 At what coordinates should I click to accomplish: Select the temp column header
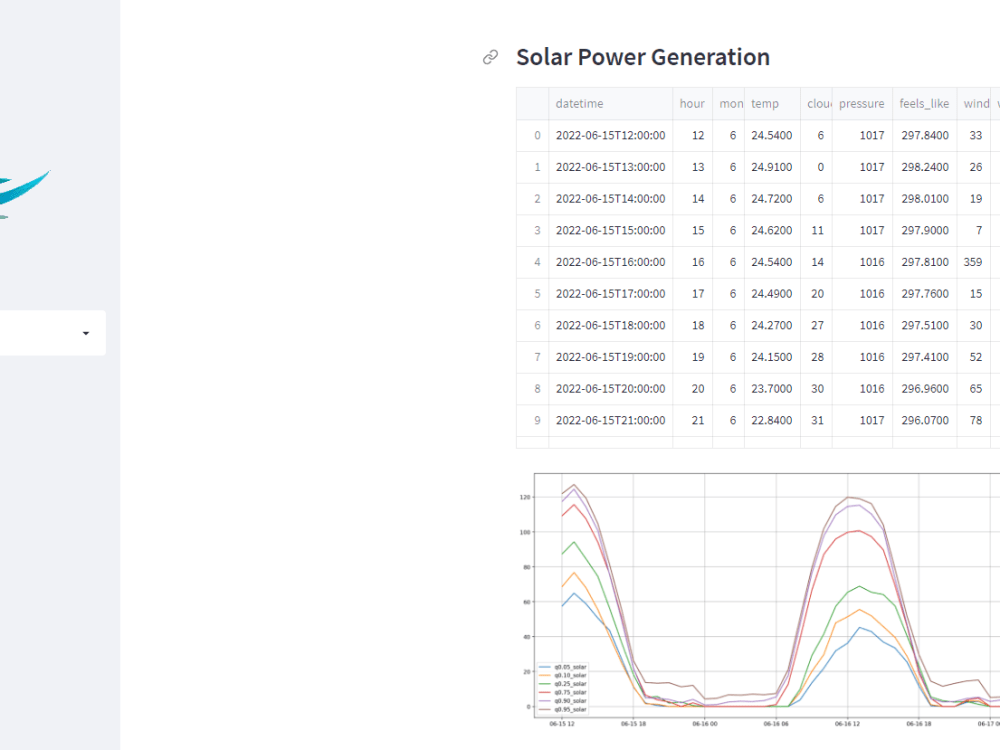point(764,103)
